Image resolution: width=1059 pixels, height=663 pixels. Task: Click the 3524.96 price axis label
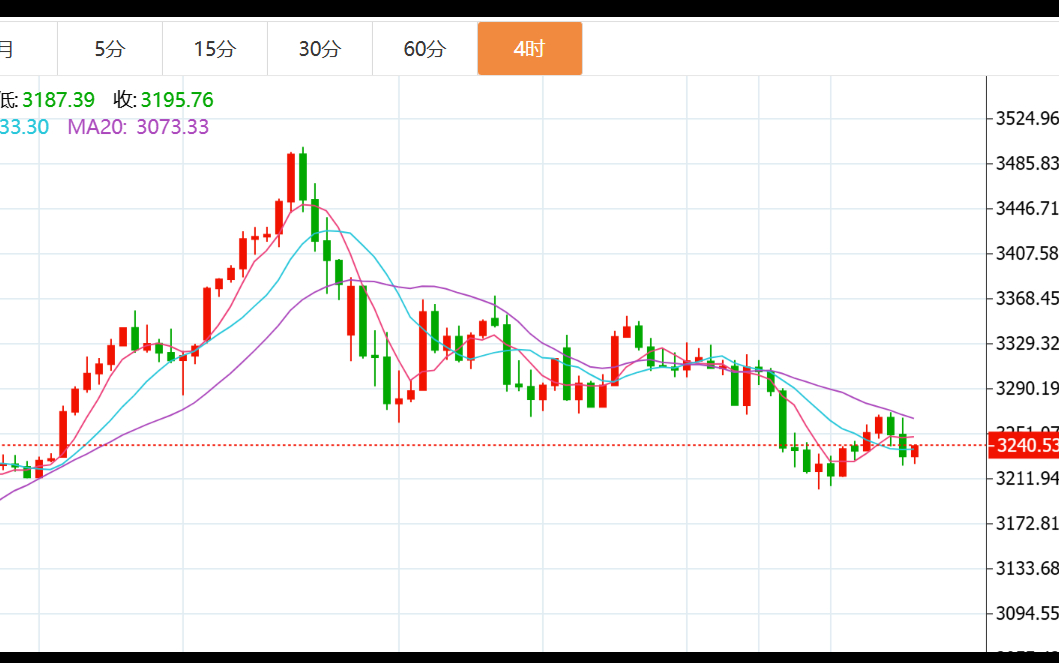(1027, 118)
